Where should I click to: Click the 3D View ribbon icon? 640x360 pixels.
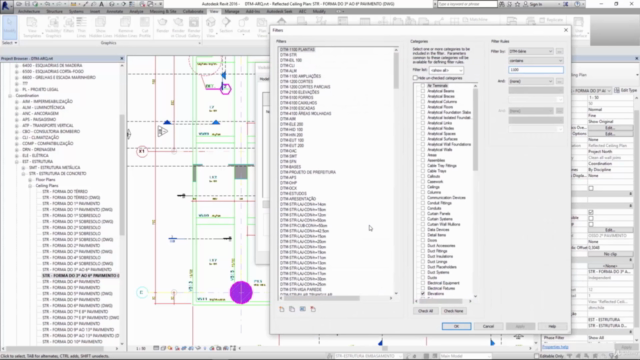point(211,27)
